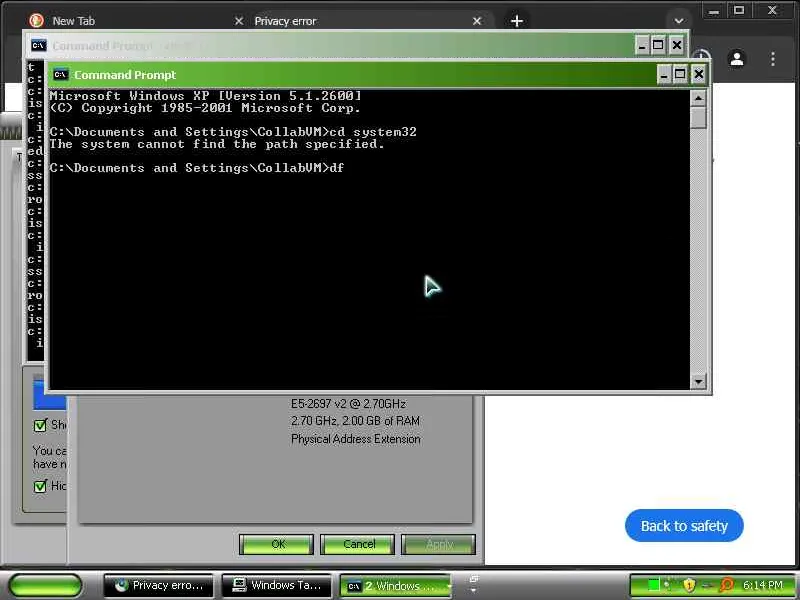The width and height of the screenshot is (800, 600).
Task: Click the Apply button in dialog
Action: tap(438, 544)
